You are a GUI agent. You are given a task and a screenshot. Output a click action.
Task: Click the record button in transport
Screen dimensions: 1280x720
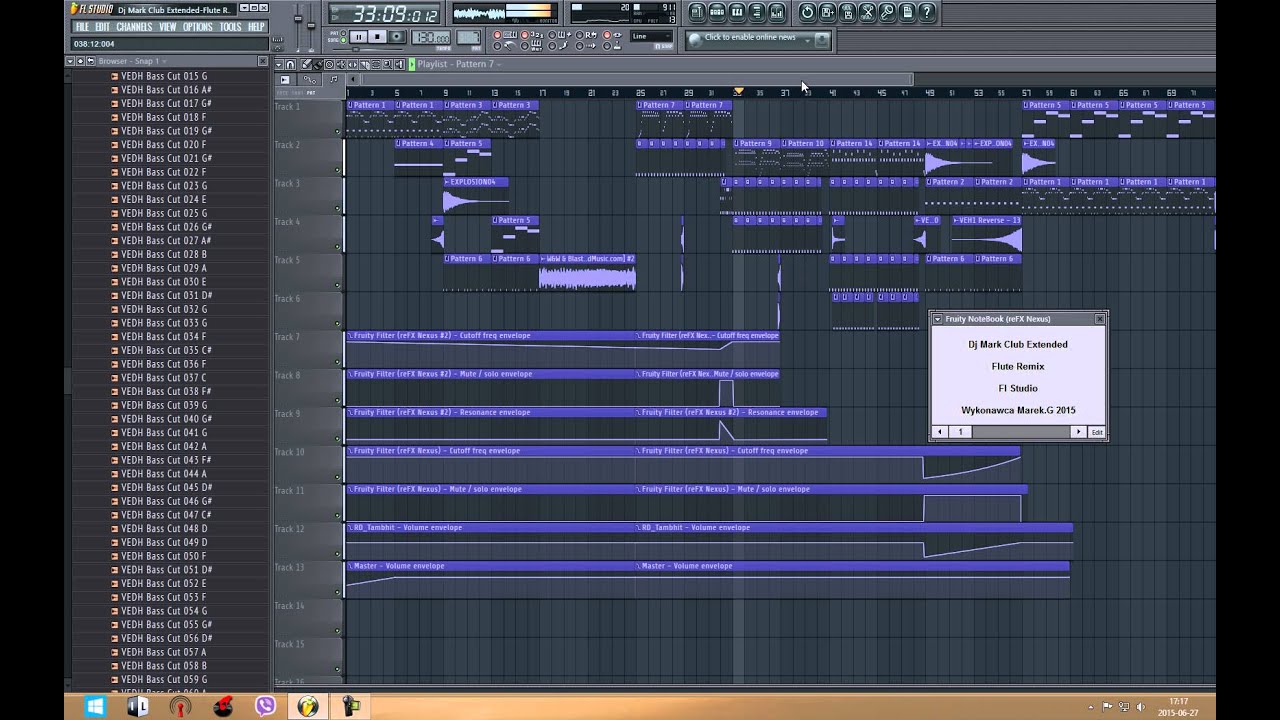(x=397, y=37)
